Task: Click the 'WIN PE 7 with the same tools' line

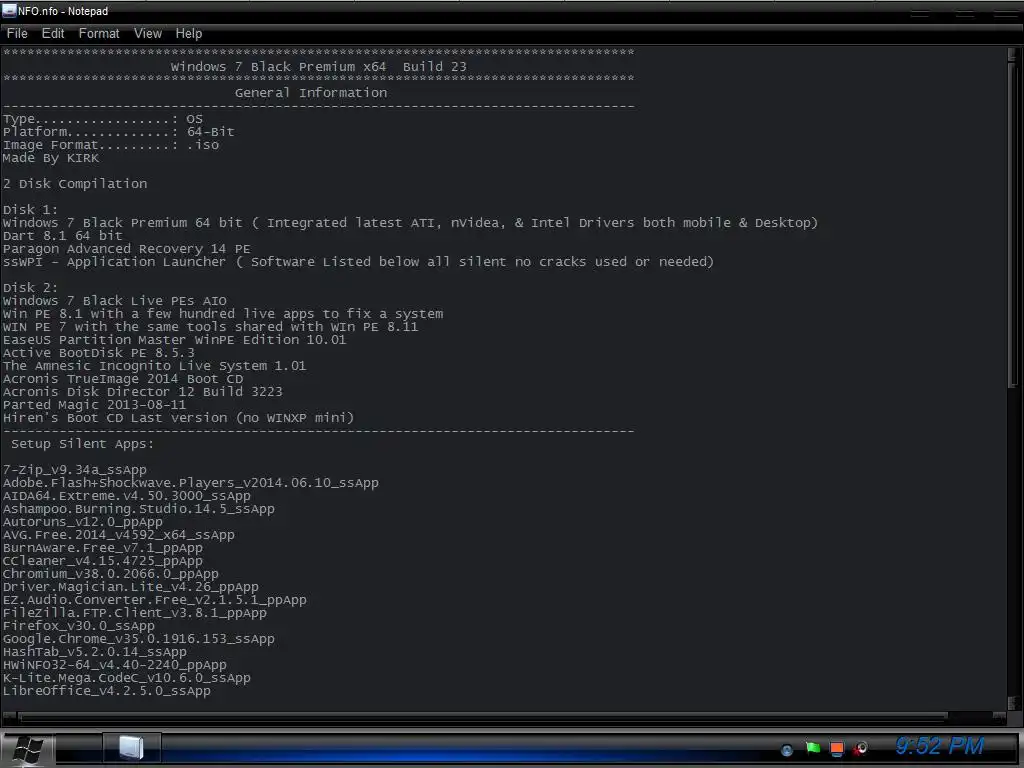Action: coord(210,327)
